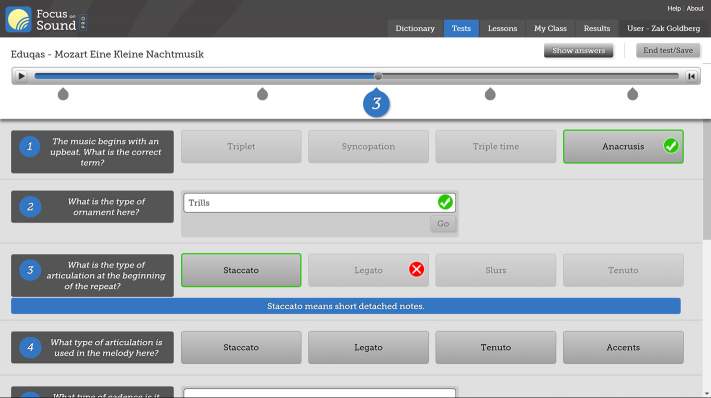Choose Triplet for question 1
This screenshot has width=711, height=398.
[x=241, y=146]
